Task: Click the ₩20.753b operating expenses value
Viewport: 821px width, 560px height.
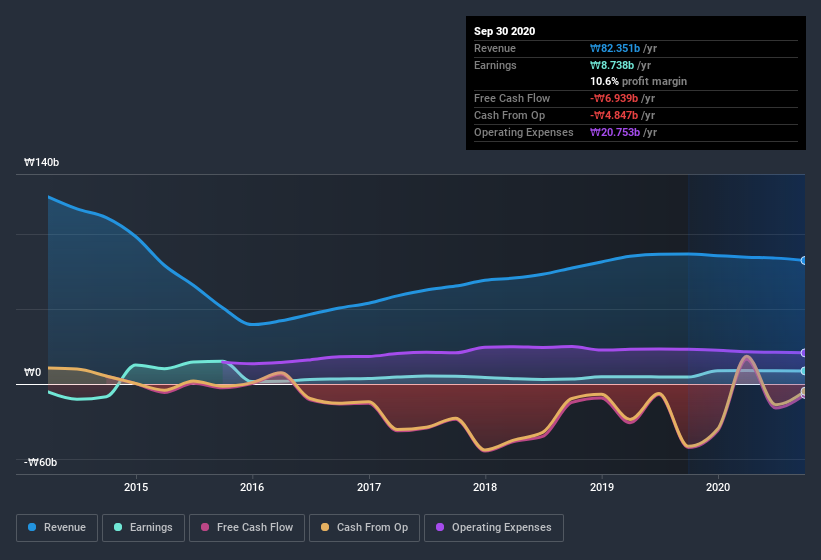Action: click(615, 132)
